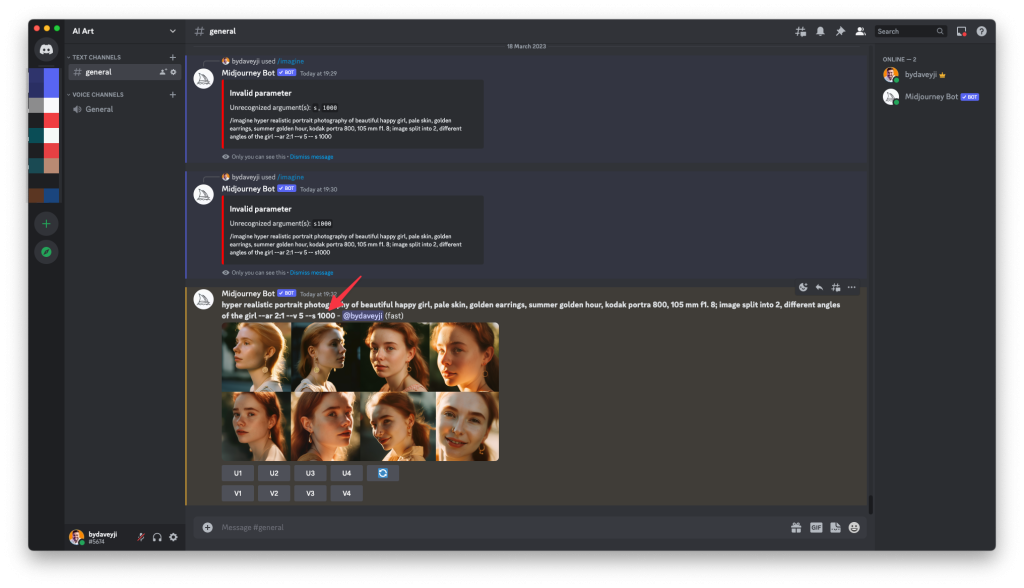Toggle microphone mute
Viewport: 1024px width, 588px height.
[140, 537]
